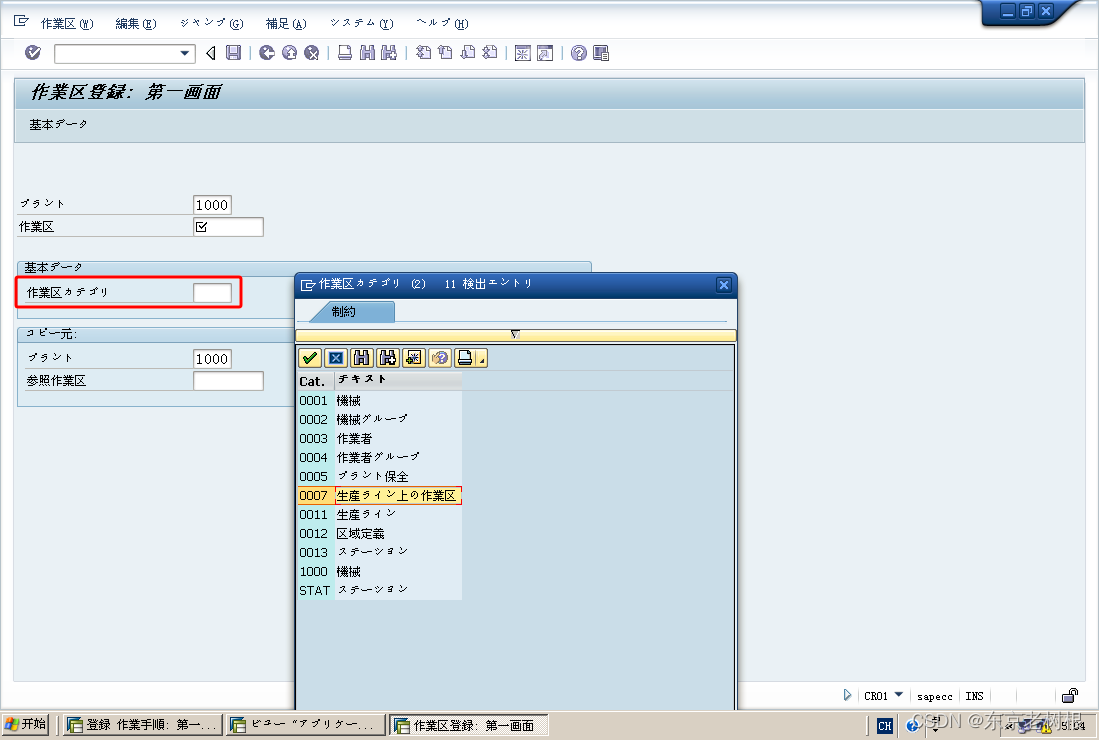Open the Print icon in the standard toolbar
Screen dimensions: 1099x740
pos(345,53)
